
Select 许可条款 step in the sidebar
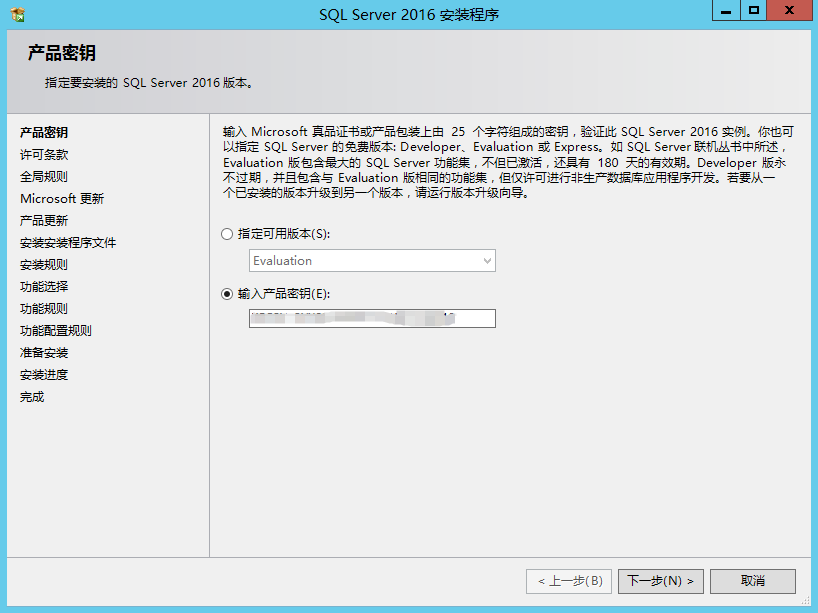click(x=44, y=154)
